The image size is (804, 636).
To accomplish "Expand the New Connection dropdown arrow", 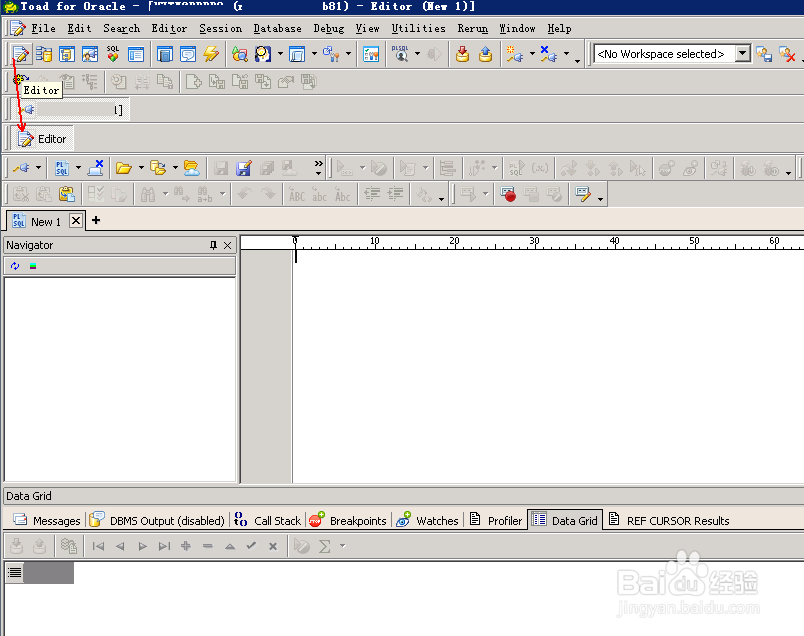I will (x=532, y=54).
